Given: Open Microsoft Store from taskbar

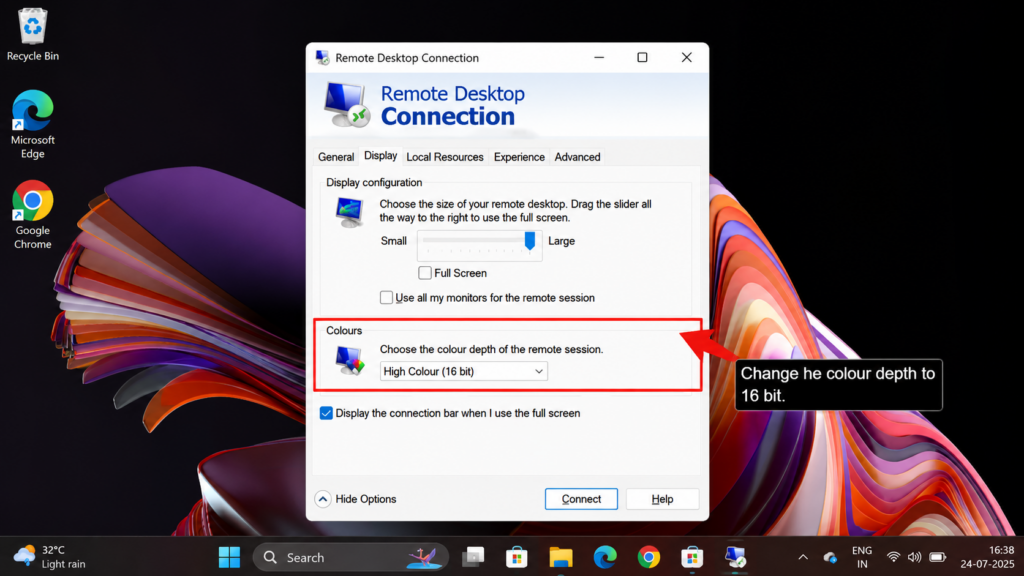Looking at the screenshot, I should pos(517,557).
